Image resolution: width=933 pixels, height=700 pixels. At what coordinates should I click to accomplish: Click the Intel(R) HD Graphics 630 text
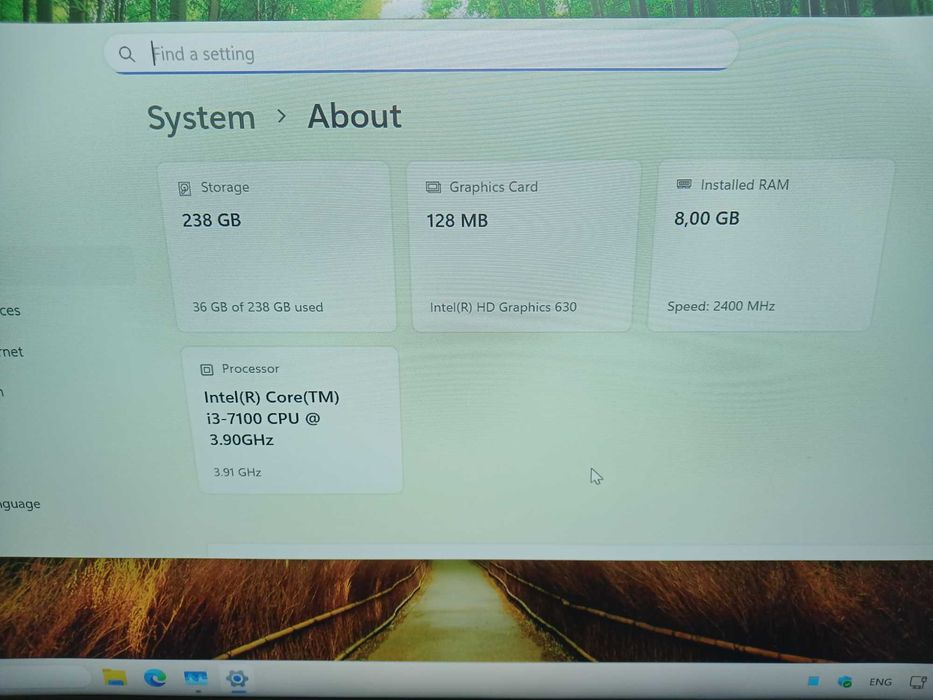[x=503, y=307]
